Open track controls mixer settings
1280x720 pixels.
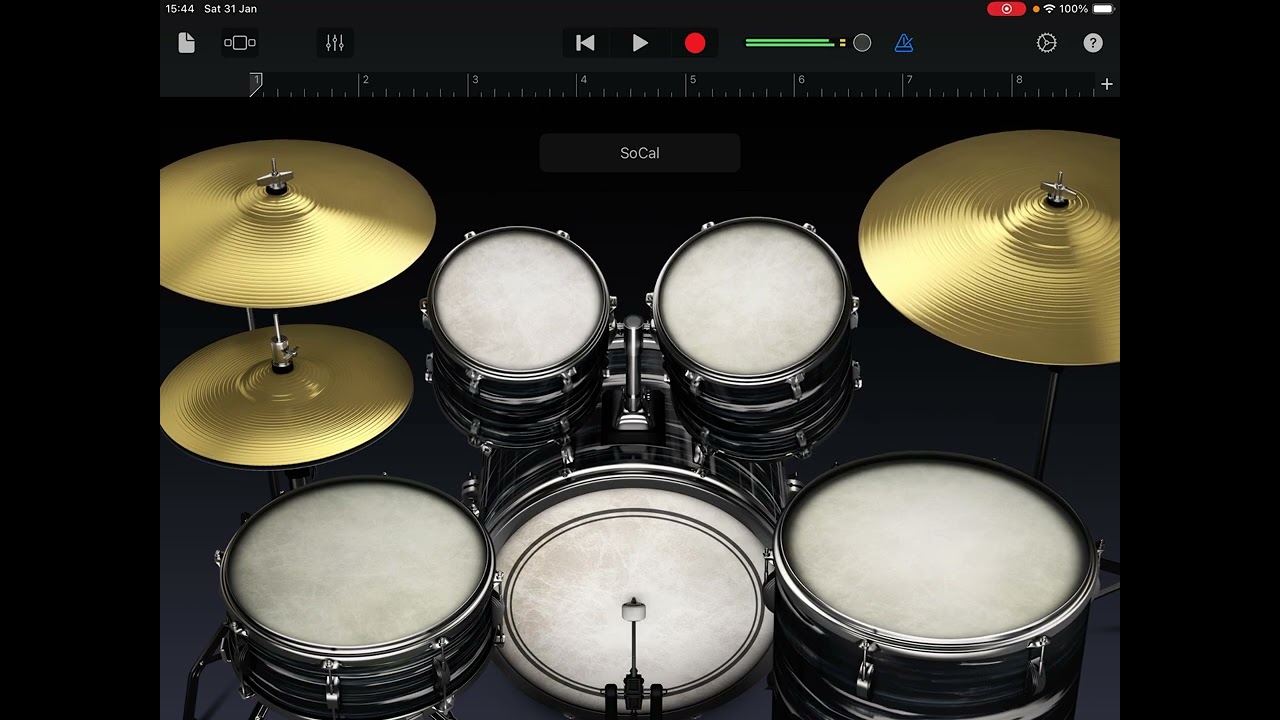[x=335, y=43]
